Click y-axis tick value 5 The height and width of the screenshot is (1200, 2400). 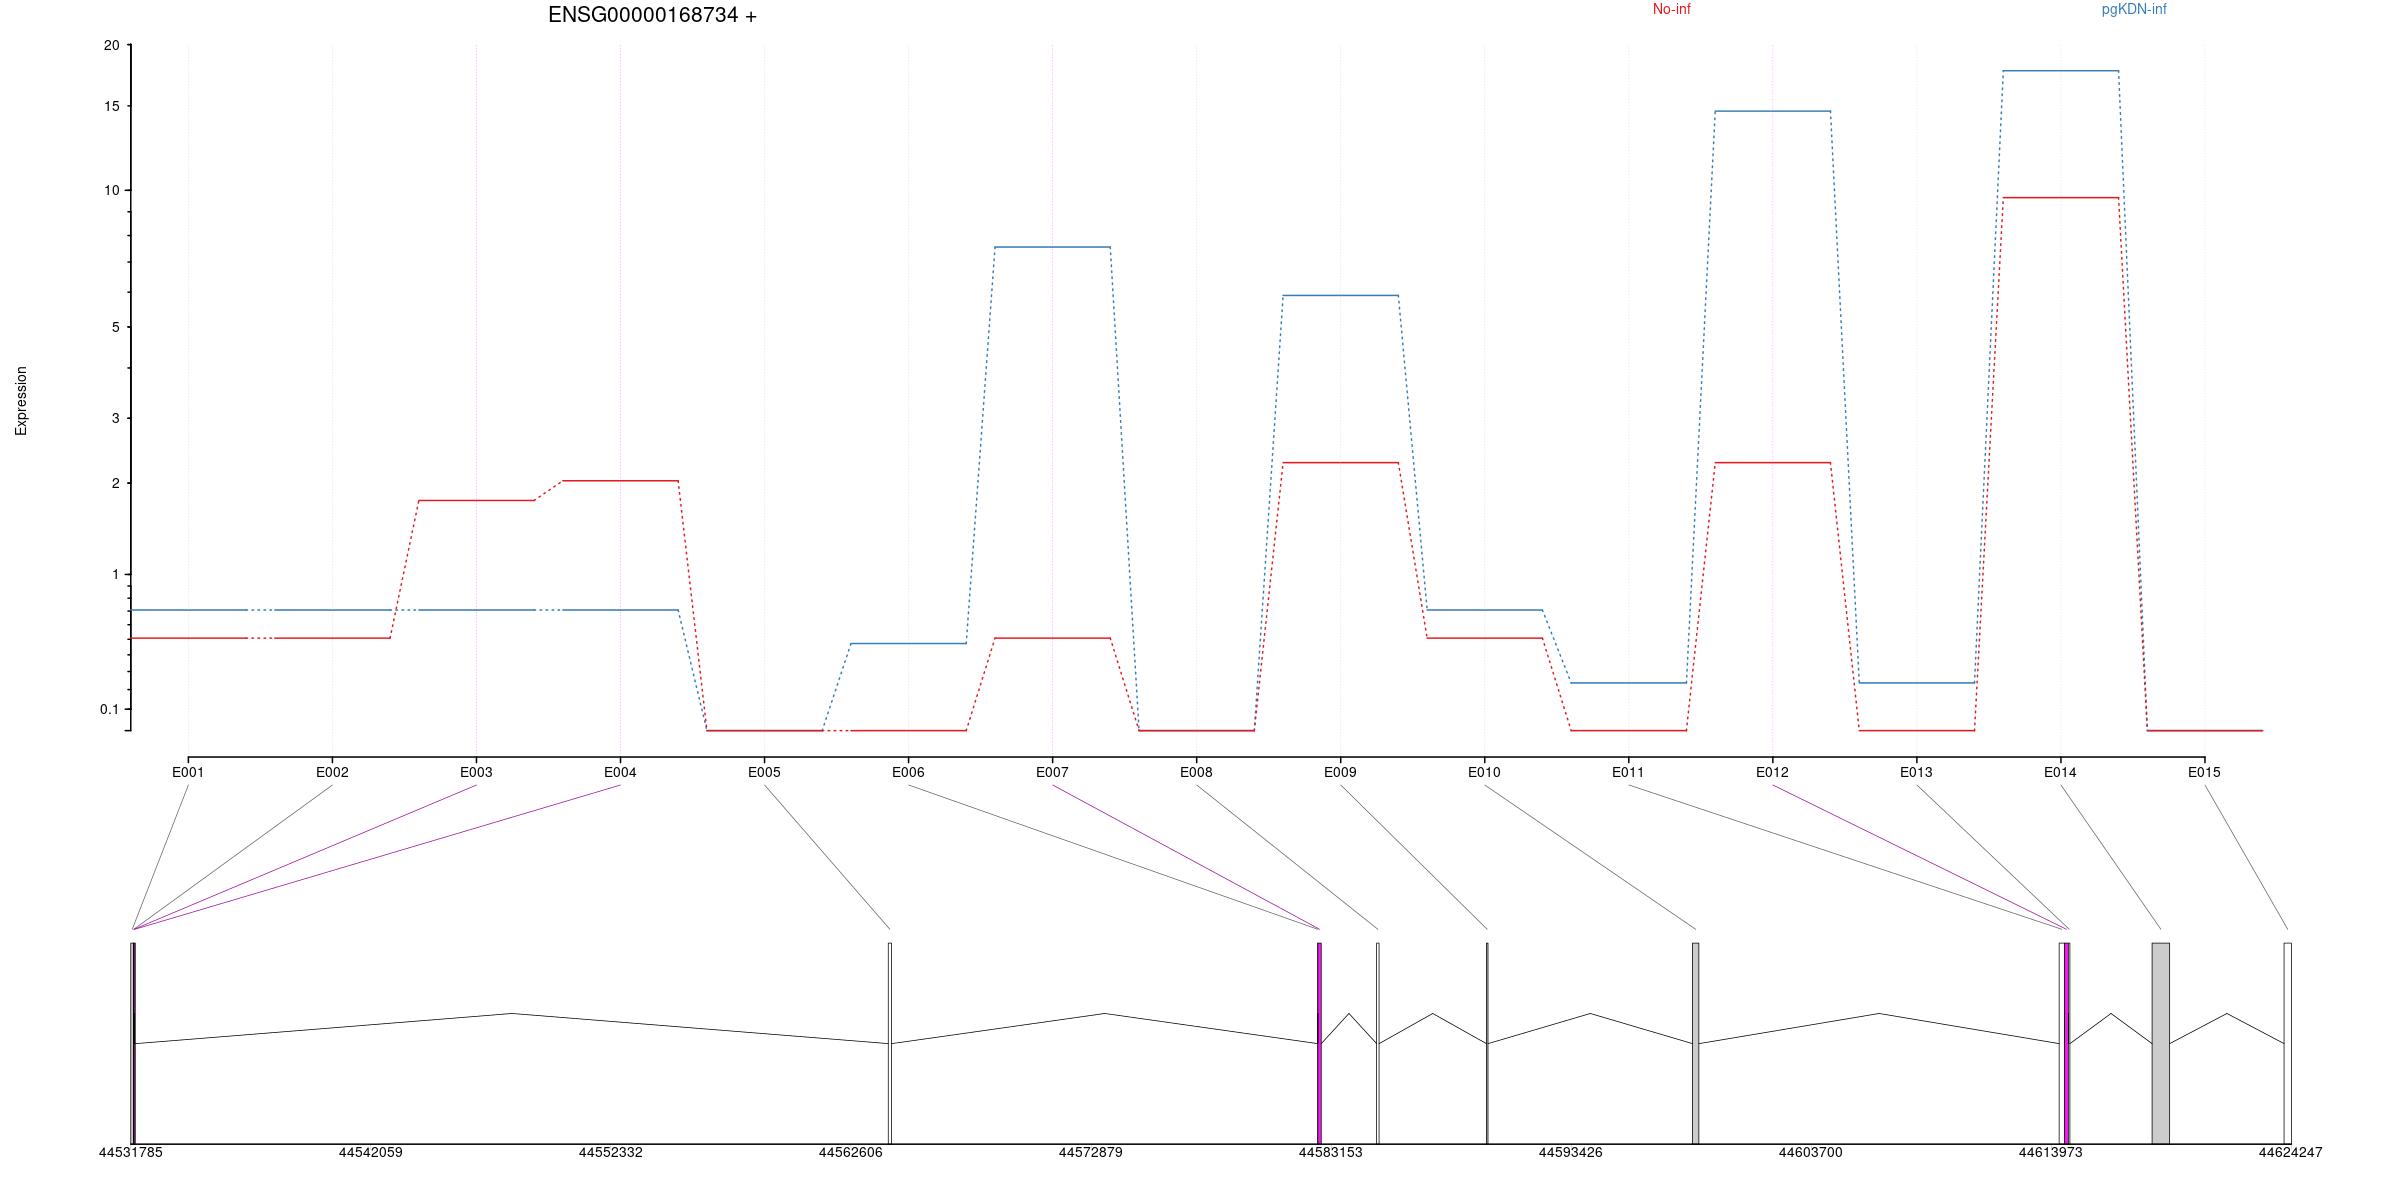coord(115,327)
